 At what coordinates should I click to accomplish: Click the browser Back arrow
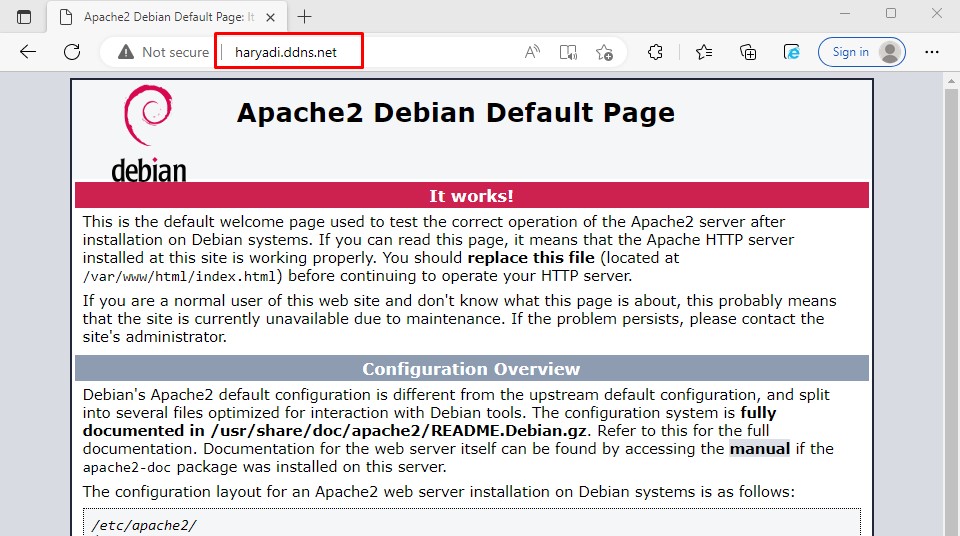coord(28,52)
